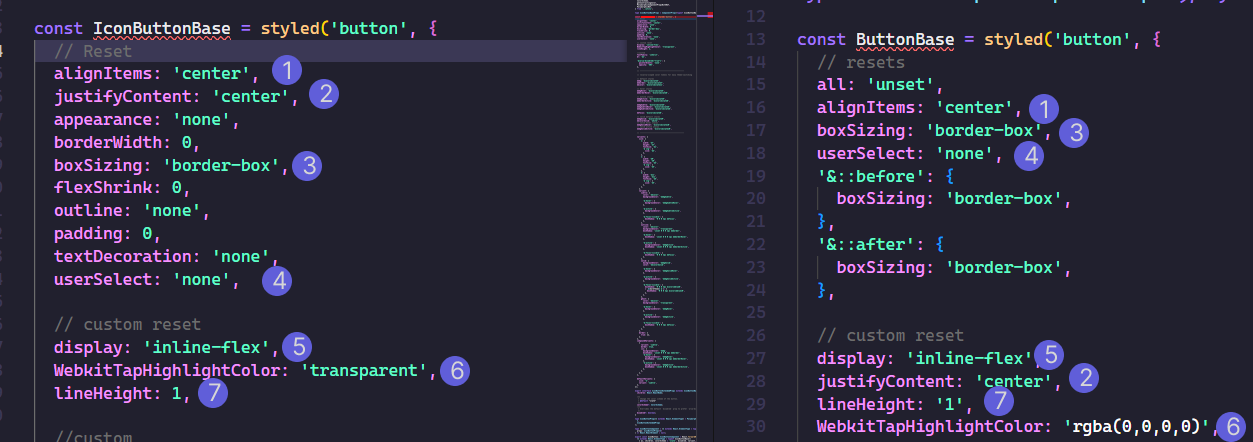Click styled('button' call in IconButtonBase declaration
1253x442 pixels.
click(336, 29)
